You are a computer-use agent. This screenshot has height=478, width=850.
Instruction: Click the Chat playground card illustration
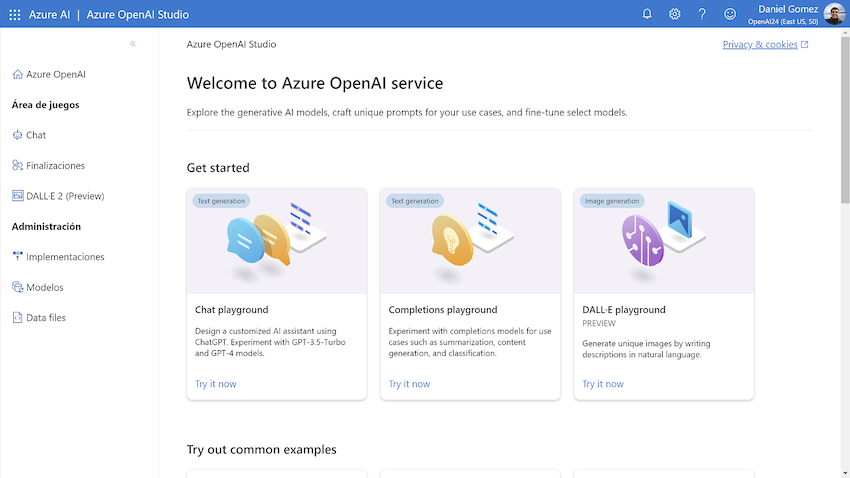pos(276,240)
